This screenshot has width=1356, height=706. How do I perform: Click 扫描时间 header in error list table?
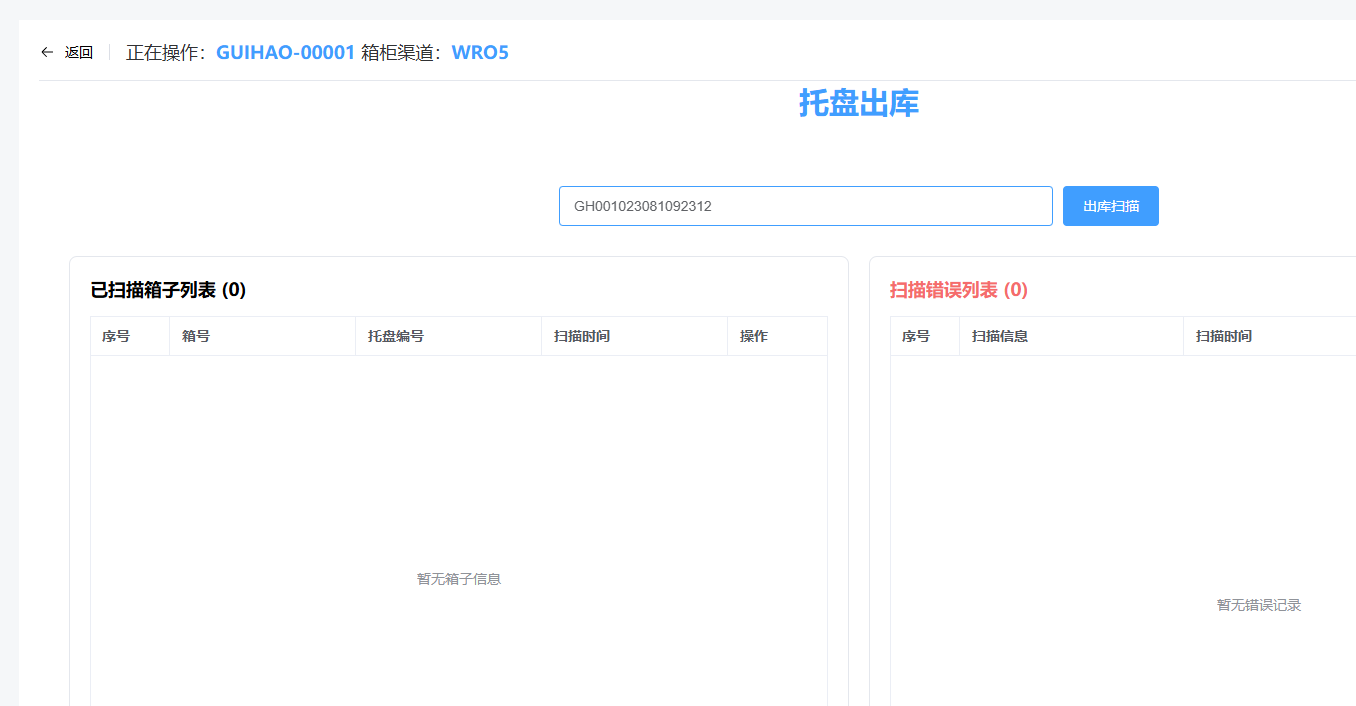[1224, 336]
